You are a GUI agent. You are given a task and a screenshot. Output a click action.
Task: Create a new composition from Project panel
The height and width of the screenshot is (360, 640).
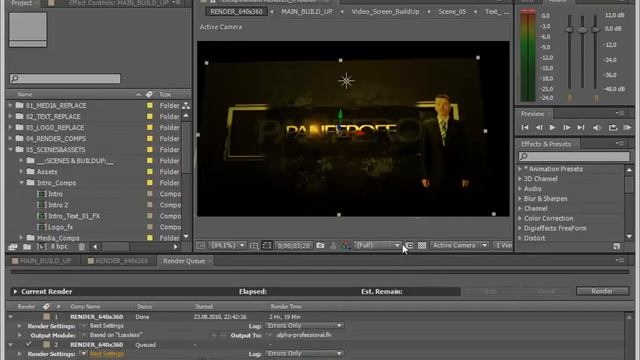pyautogui.click(x=42, y=247)
